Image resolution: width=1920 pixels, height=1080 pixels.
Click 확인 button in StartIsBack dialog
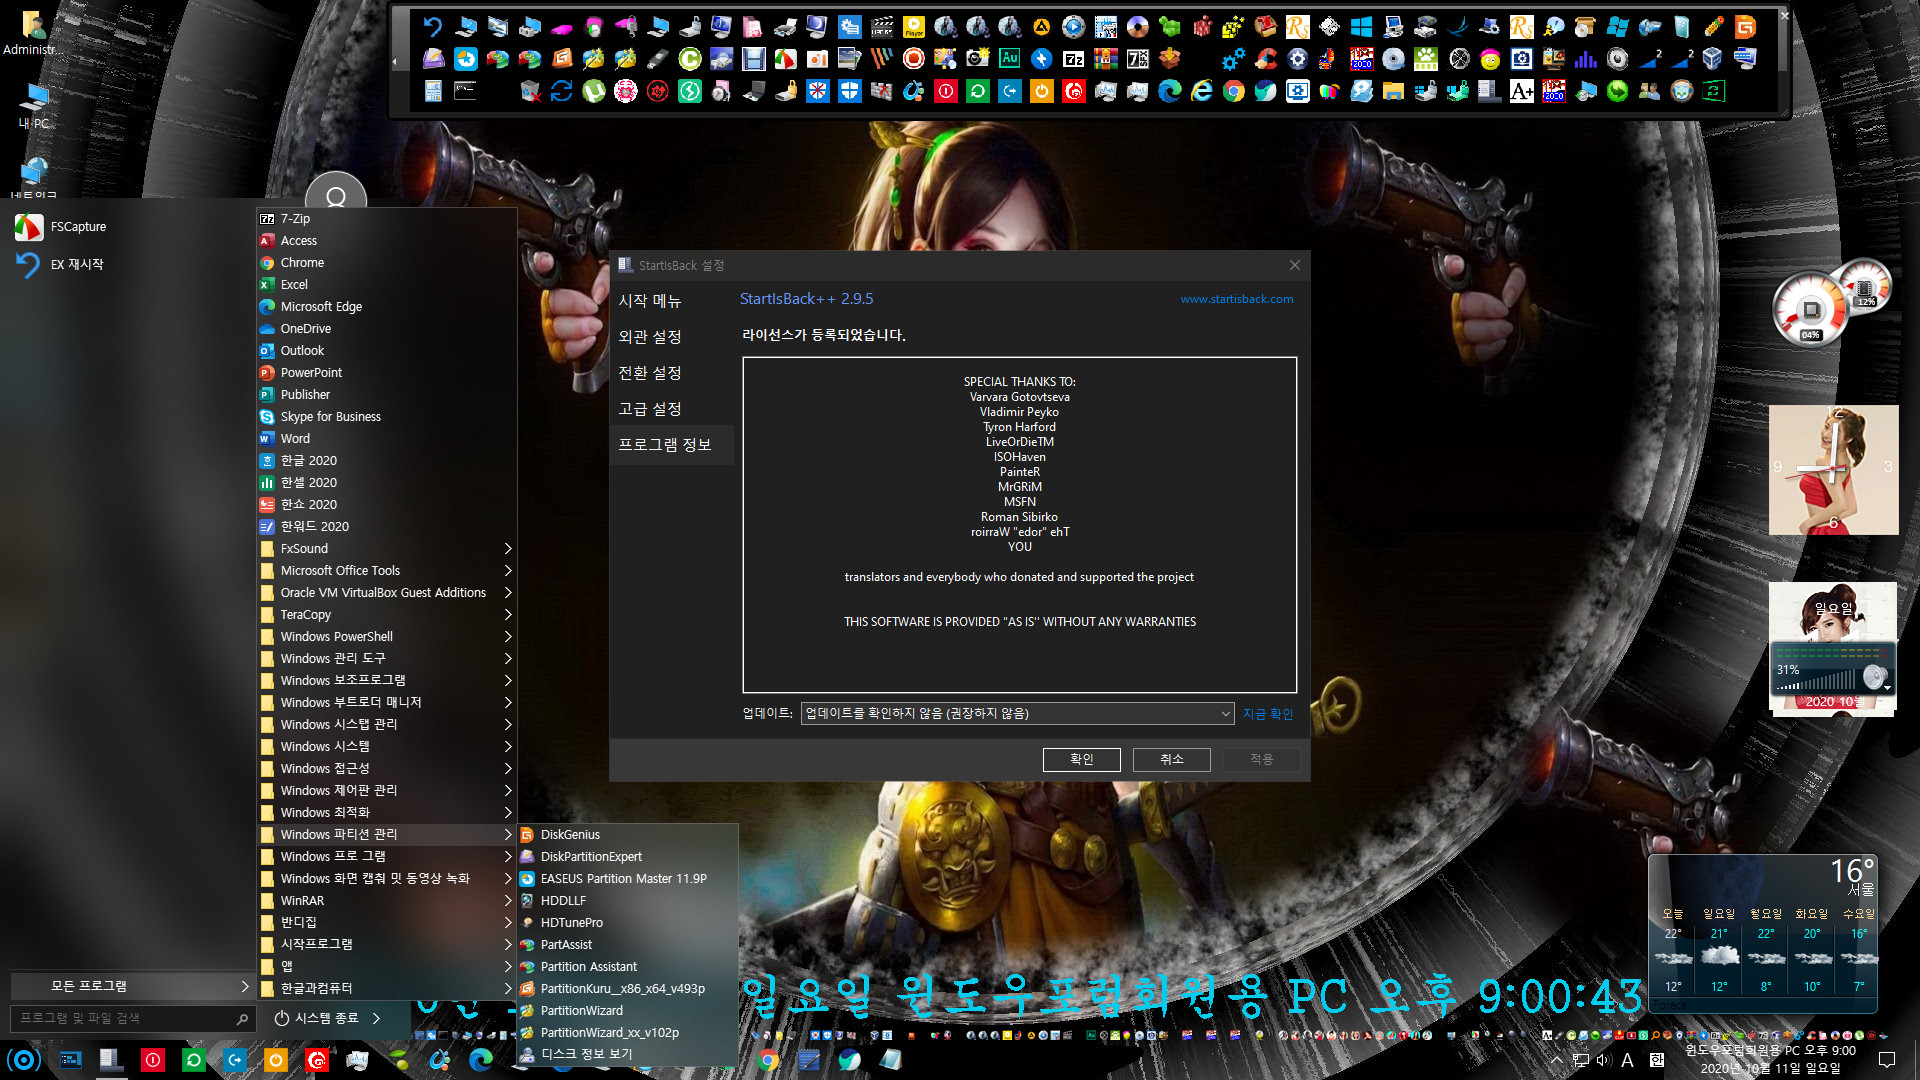pos(1081,759)
